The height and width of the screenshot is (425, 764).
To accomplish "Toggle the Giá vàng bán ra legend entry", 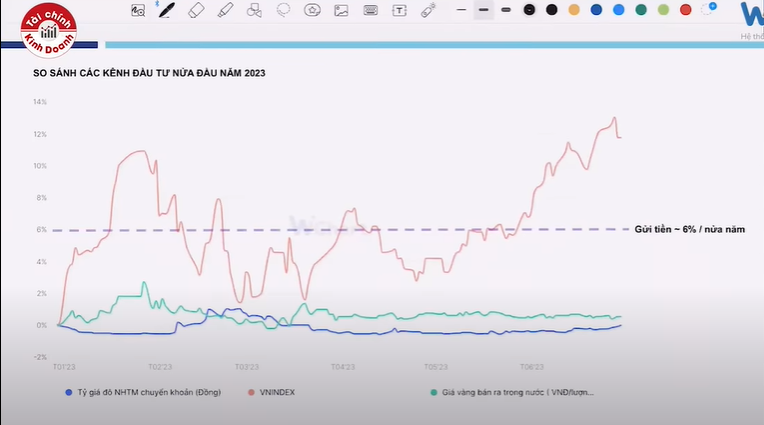I will pyautogui.click(x=512, y=392).
